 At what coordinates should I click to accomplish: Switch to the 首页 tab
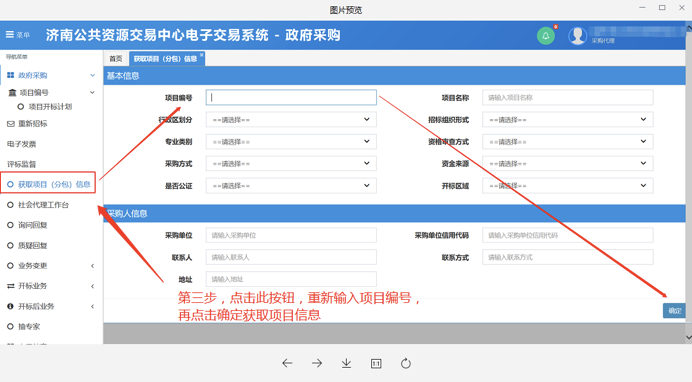point(116,59)
